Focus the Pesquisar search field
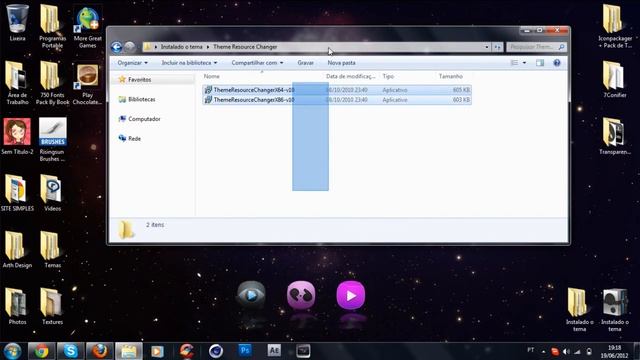640x360 pixels. pos(536,47)
